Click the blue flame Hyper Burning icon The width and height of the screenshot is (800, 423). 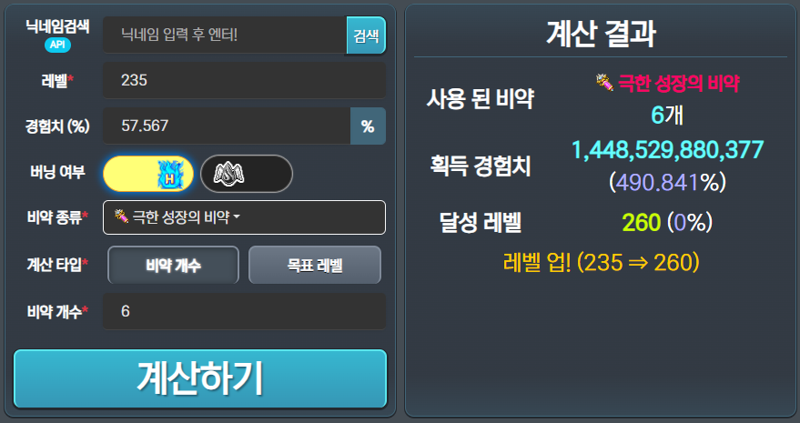point(170,175)
